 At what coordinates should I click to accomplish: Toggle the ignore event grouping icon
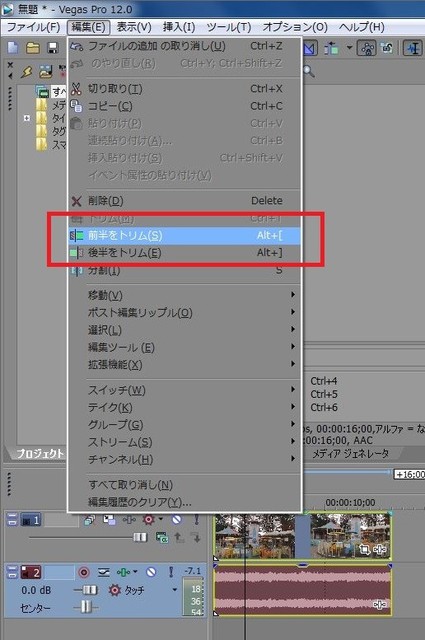coord(386,48)
